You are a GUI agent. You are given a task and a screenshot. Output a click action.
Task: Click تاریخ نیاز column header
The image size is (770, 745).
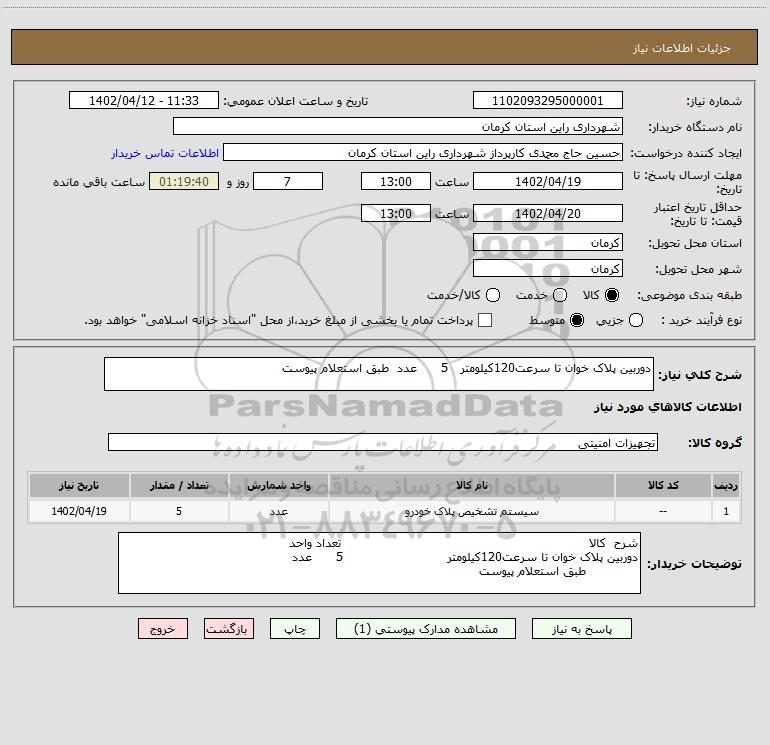[x=79, y=485]
